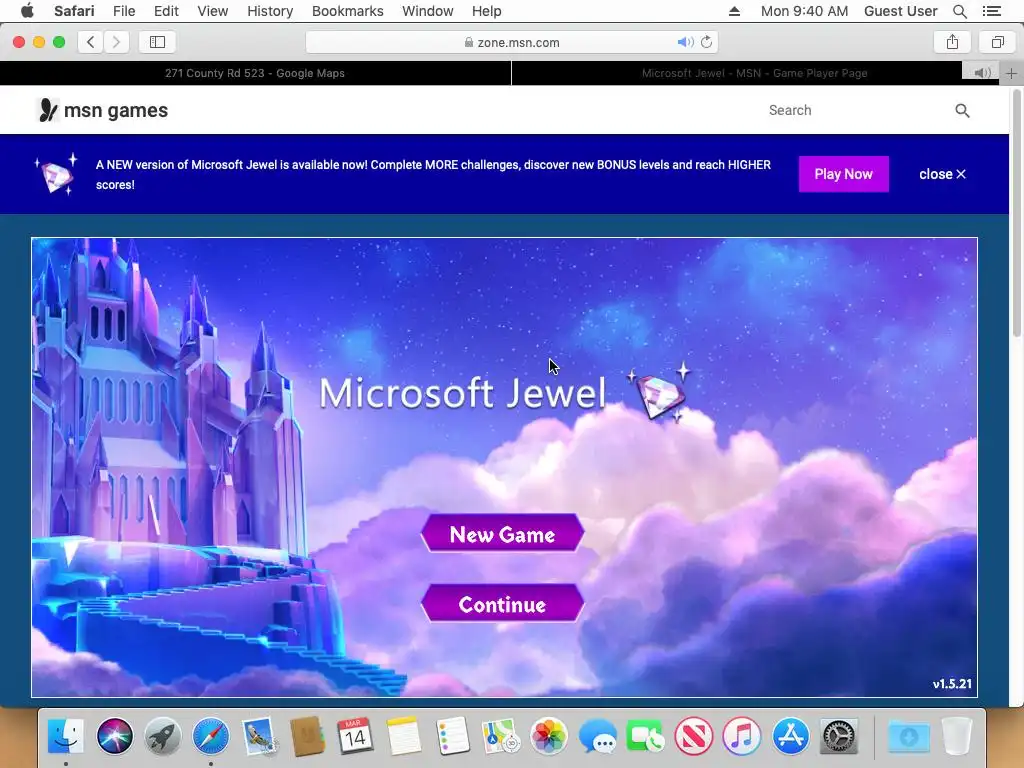This screenshot has width=1024, height=768.
Task: Reload the page with the refresh icon
Action: coord(707,42)
